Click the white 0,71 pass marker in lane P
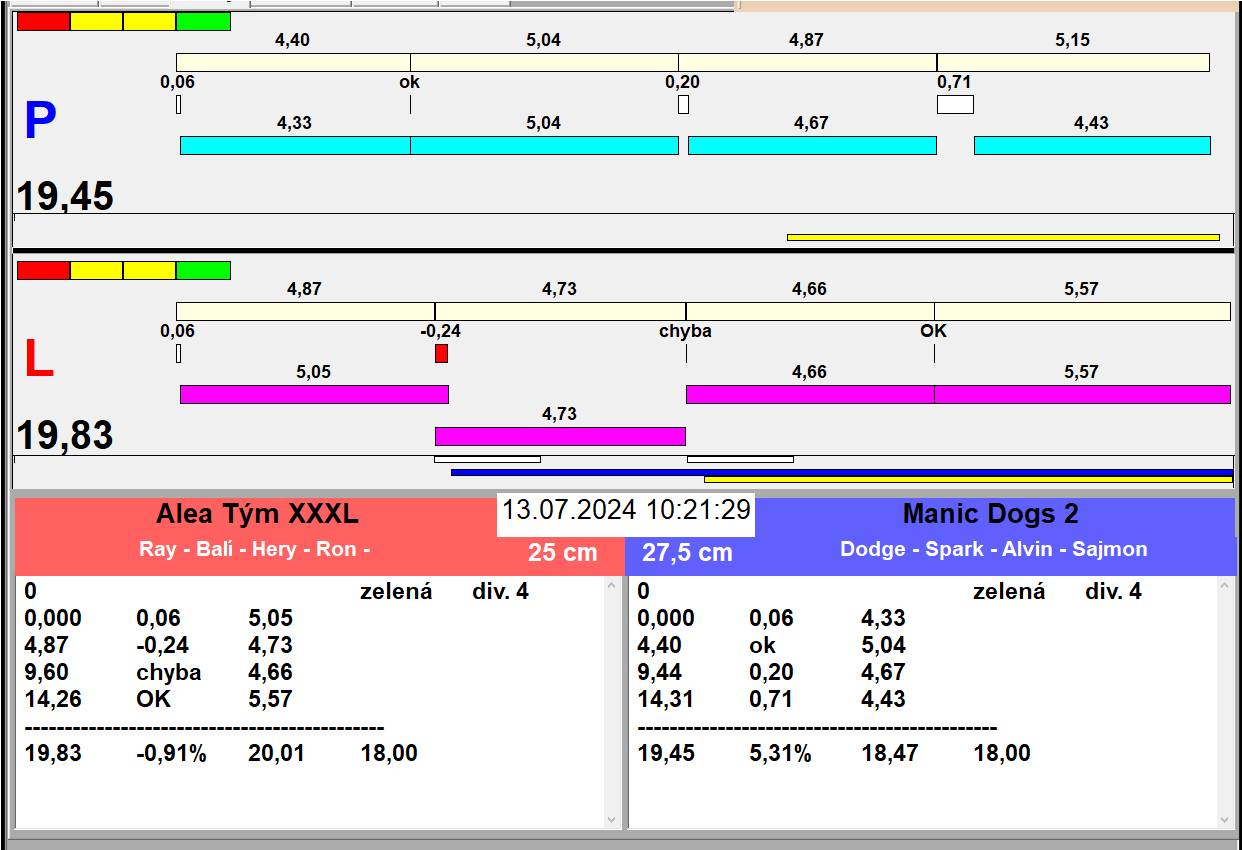Screen dimensions: 1242x850 pos(955,104)
